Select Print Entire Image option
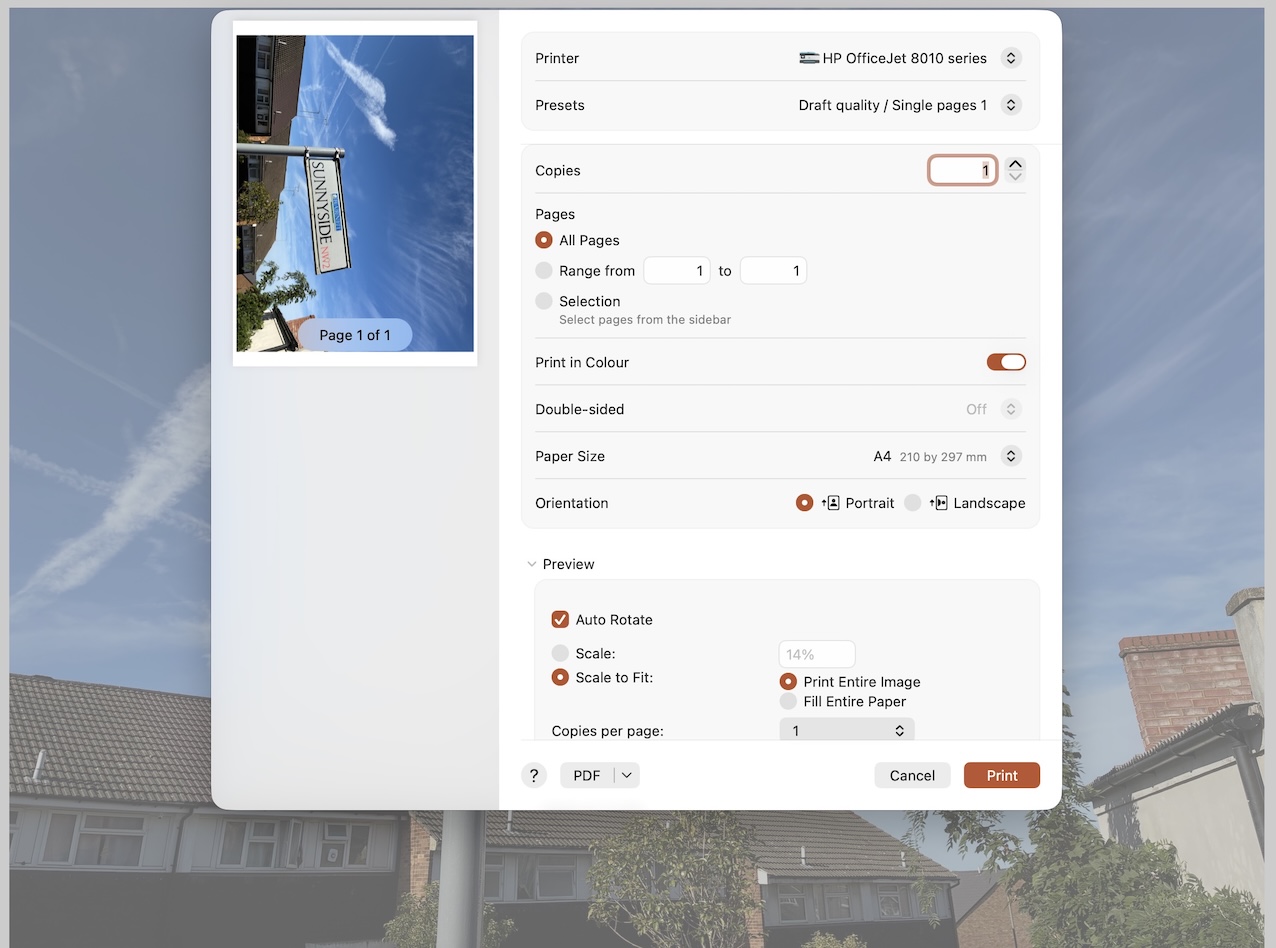The height and width of the screenshot is (948, 1276). [x=788, y=681]
